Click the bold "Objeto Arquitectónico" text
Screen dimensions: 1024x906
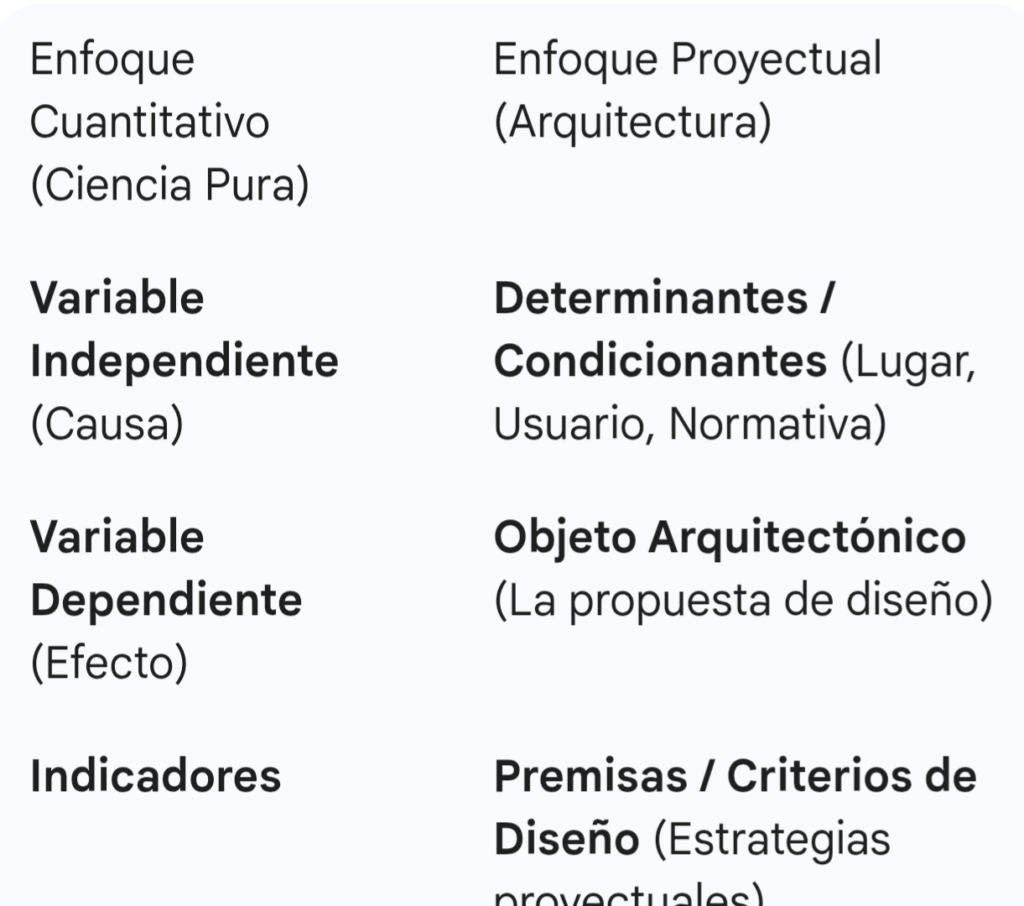729,538
